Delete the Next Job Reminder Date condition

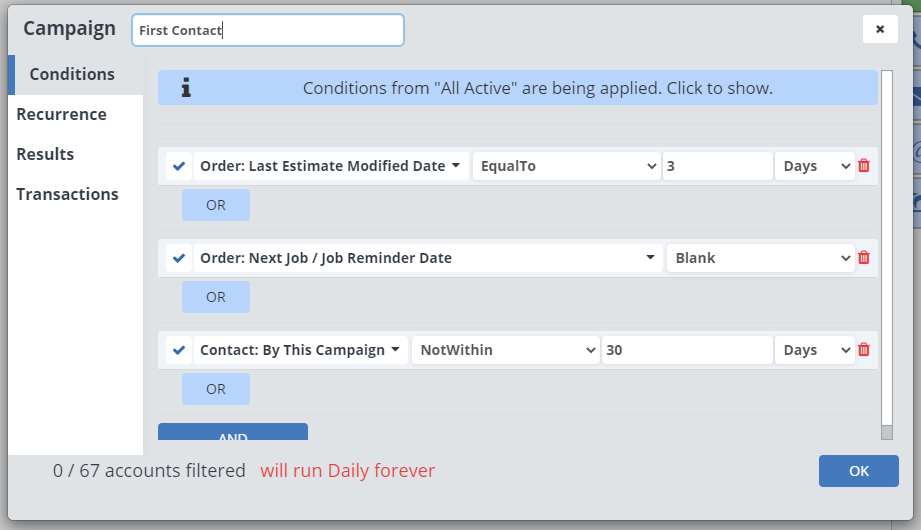pos(864,258)
